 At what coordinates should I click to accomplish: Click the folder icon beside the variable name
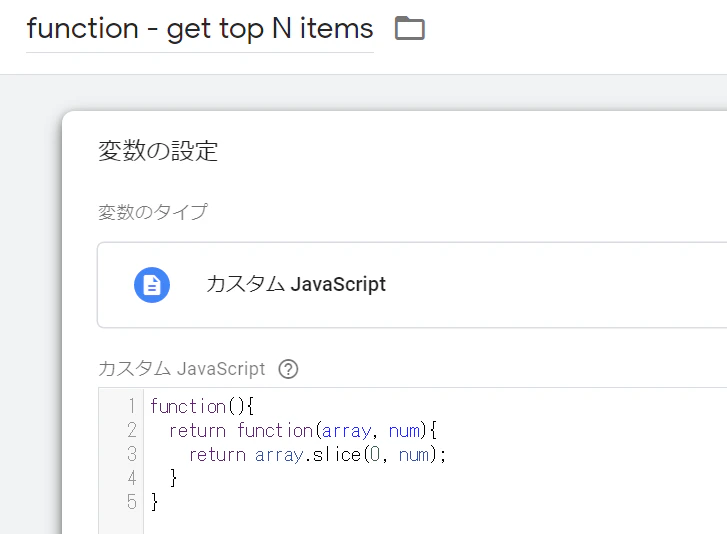pyautogui.click(x=409, y=28)
